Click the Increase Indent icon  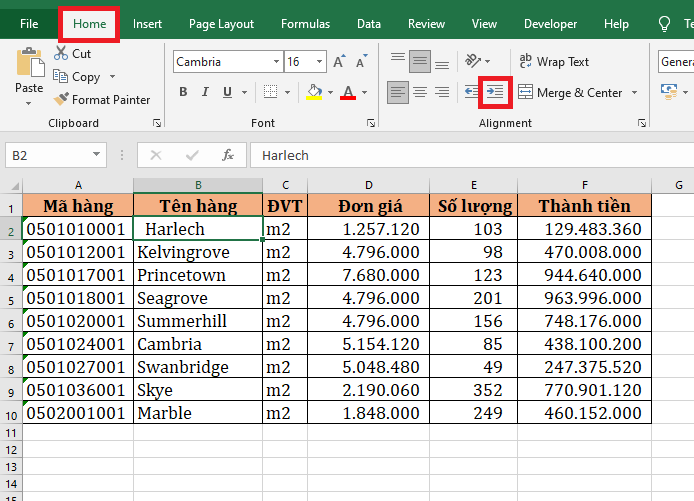click(495, 93)
